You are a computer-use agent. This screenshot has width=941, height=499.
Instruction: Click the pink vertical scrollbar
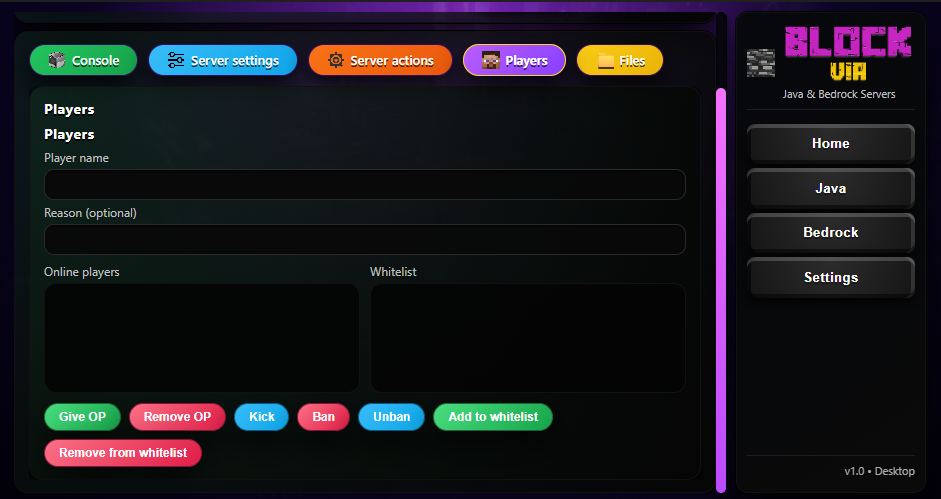pyautogui.click(x=720, y=290)
